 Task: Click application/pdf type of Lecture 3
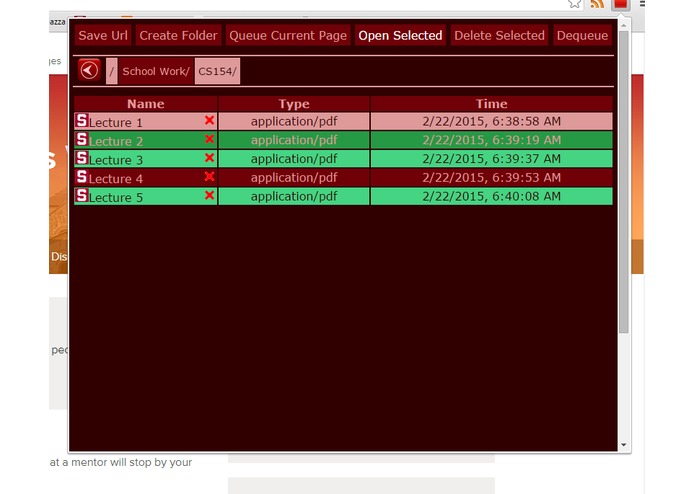[x=294, y=159]
